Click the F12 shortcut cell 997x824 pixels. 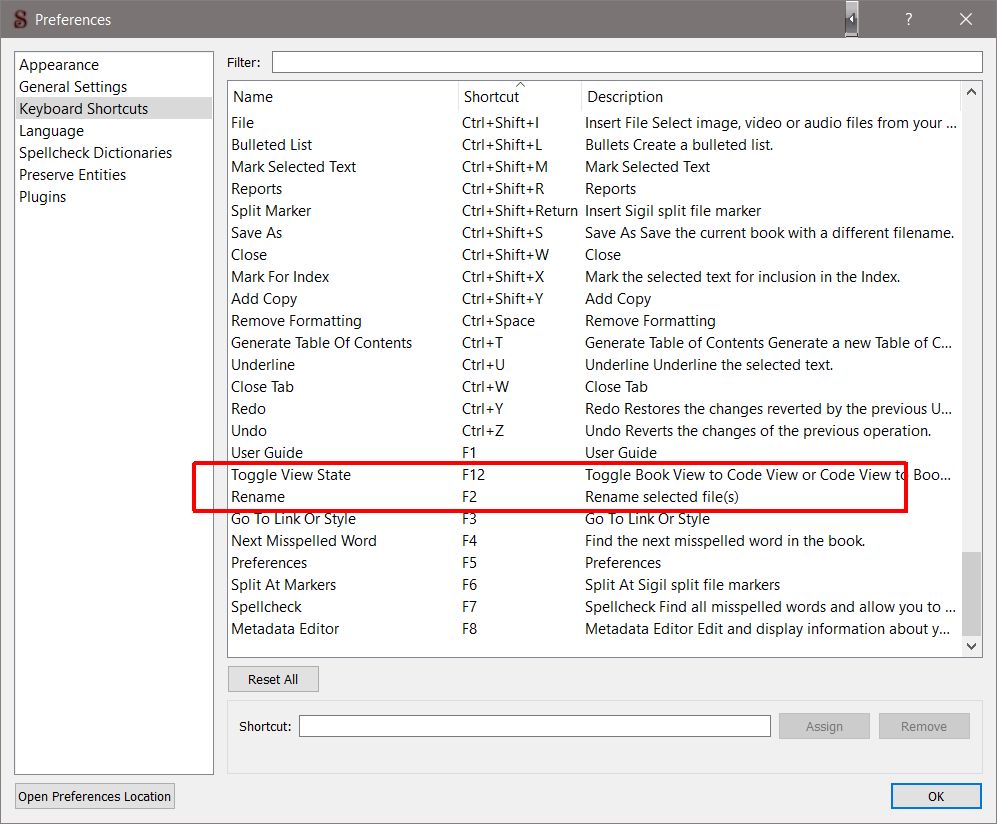point(473,475)
